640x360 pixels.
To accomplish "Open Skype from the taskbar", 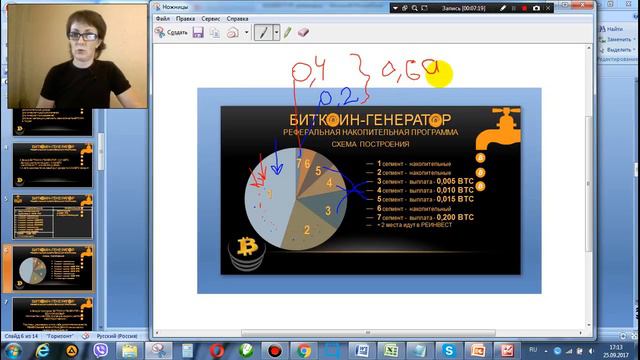I will (x=449, y=351).
